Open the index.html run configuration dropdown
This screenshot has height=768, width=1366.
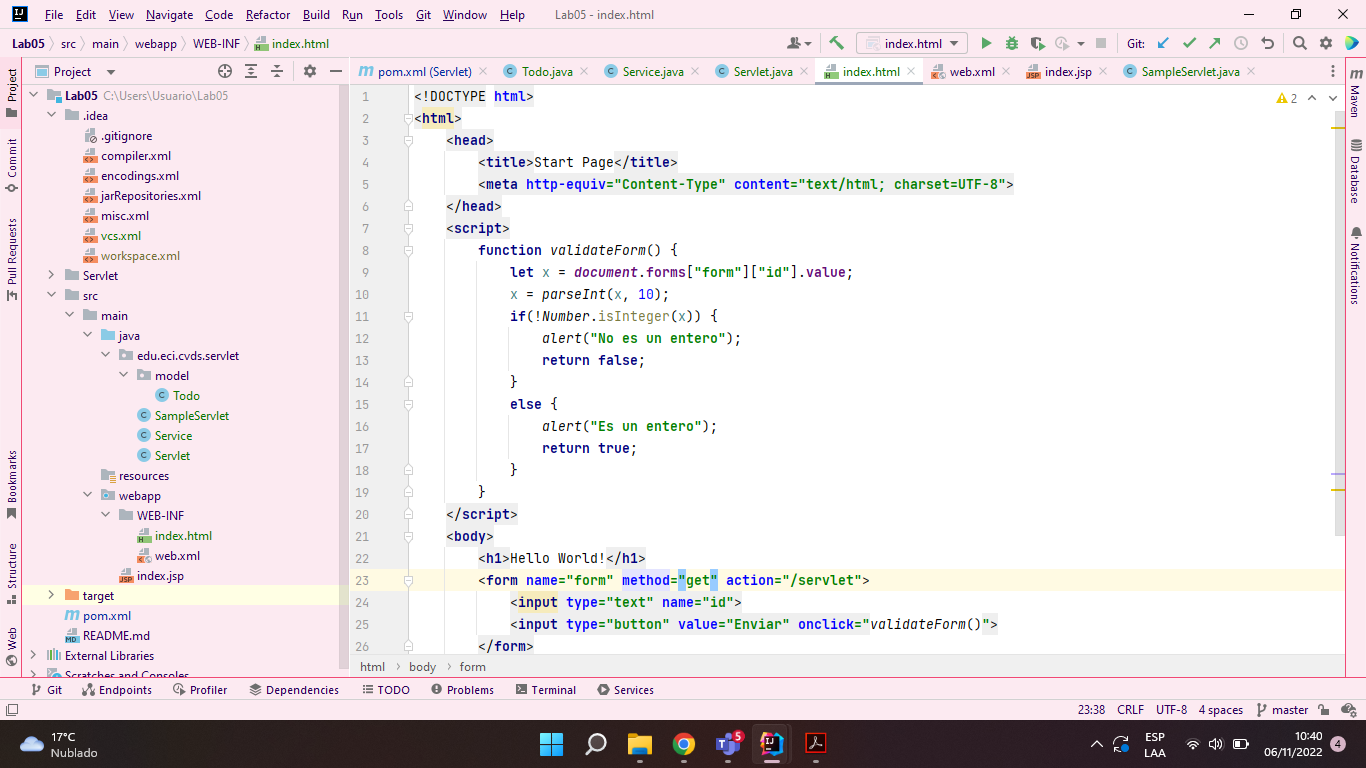912,43
